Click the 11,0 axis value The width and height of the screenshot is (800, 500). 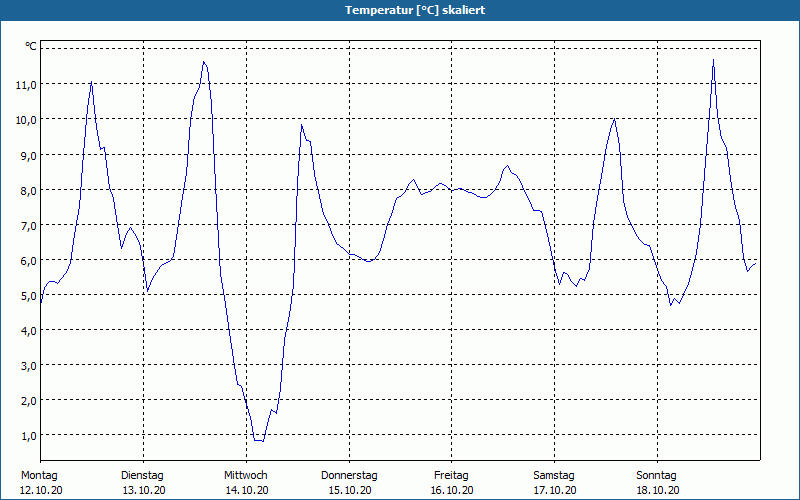coord(27,85)
